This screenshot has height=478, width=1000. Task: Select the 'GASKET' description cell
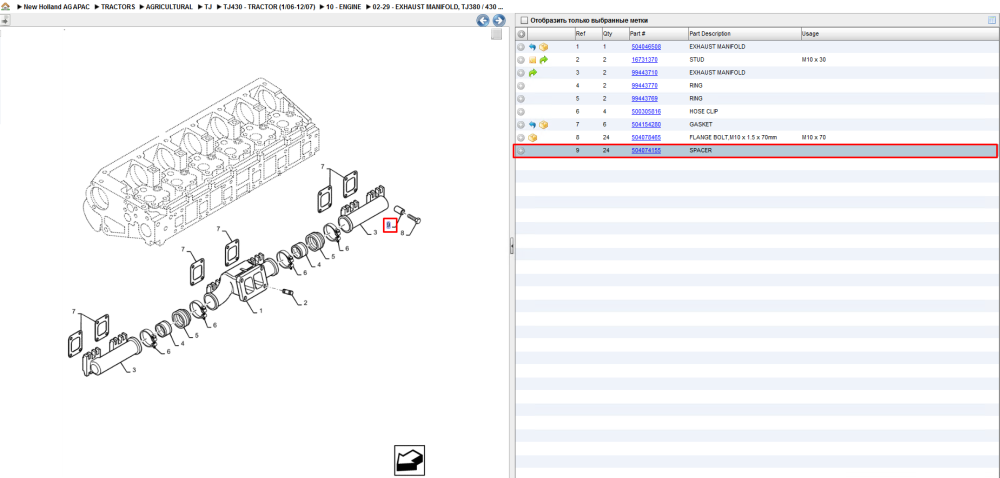(x=700, y=125)
